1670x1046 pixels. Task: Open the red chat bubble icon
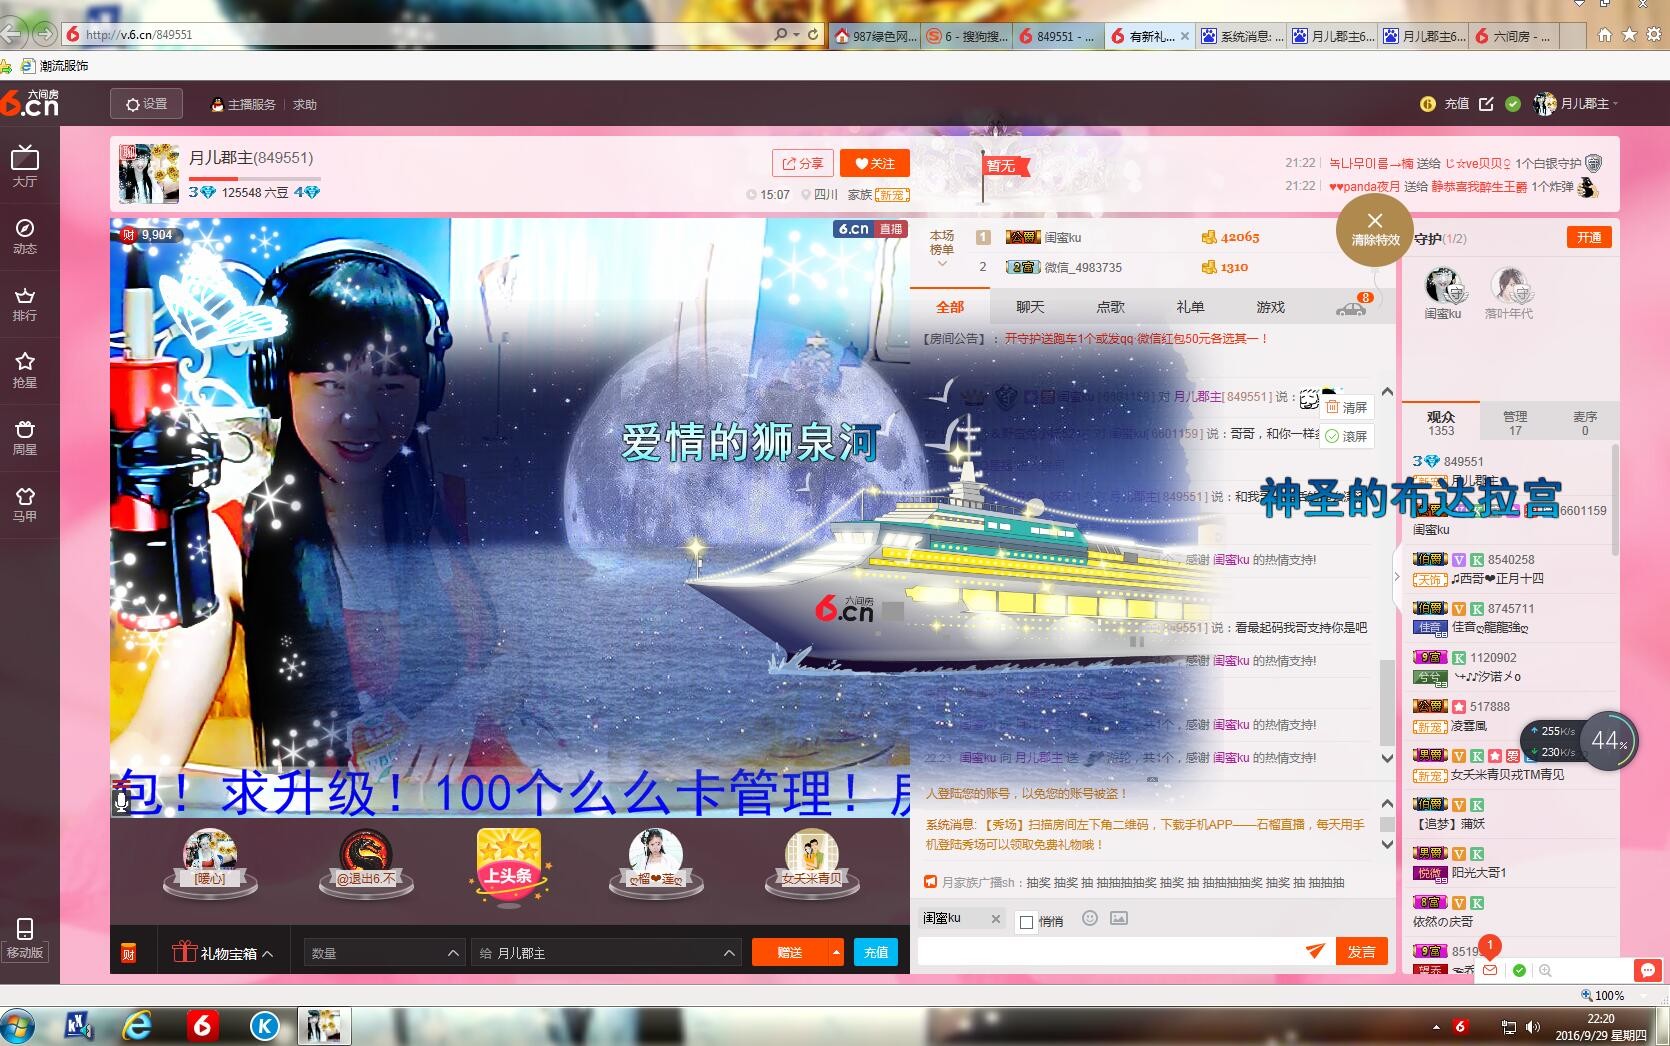[1647, 970]
